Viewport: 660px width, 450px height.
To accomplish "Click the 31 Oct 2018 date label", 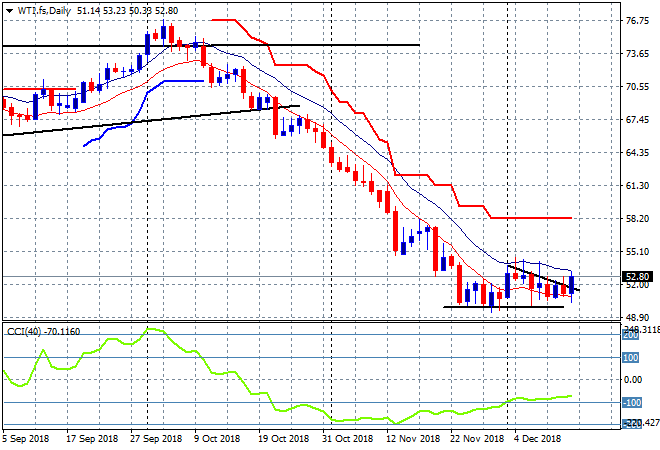I will [347, 439].
